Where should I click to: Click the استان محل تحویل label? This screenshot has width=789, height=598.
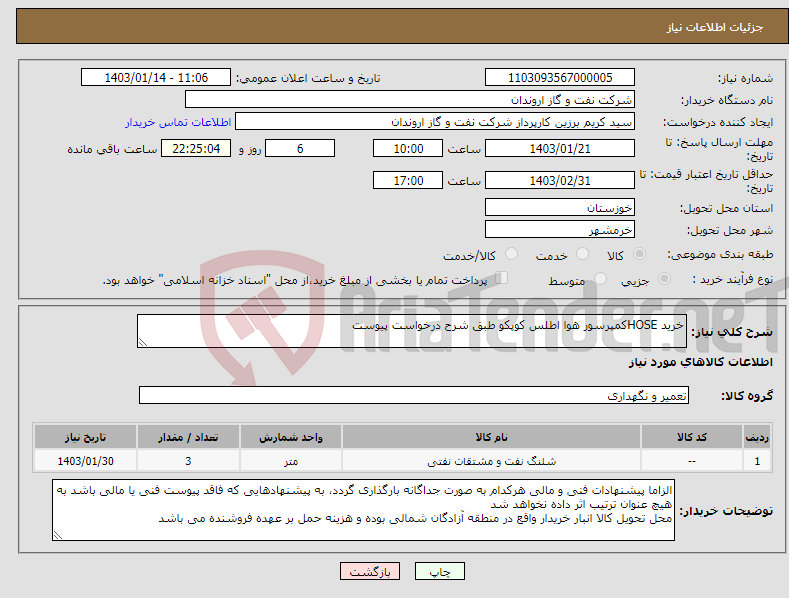[x=726, y=208]
